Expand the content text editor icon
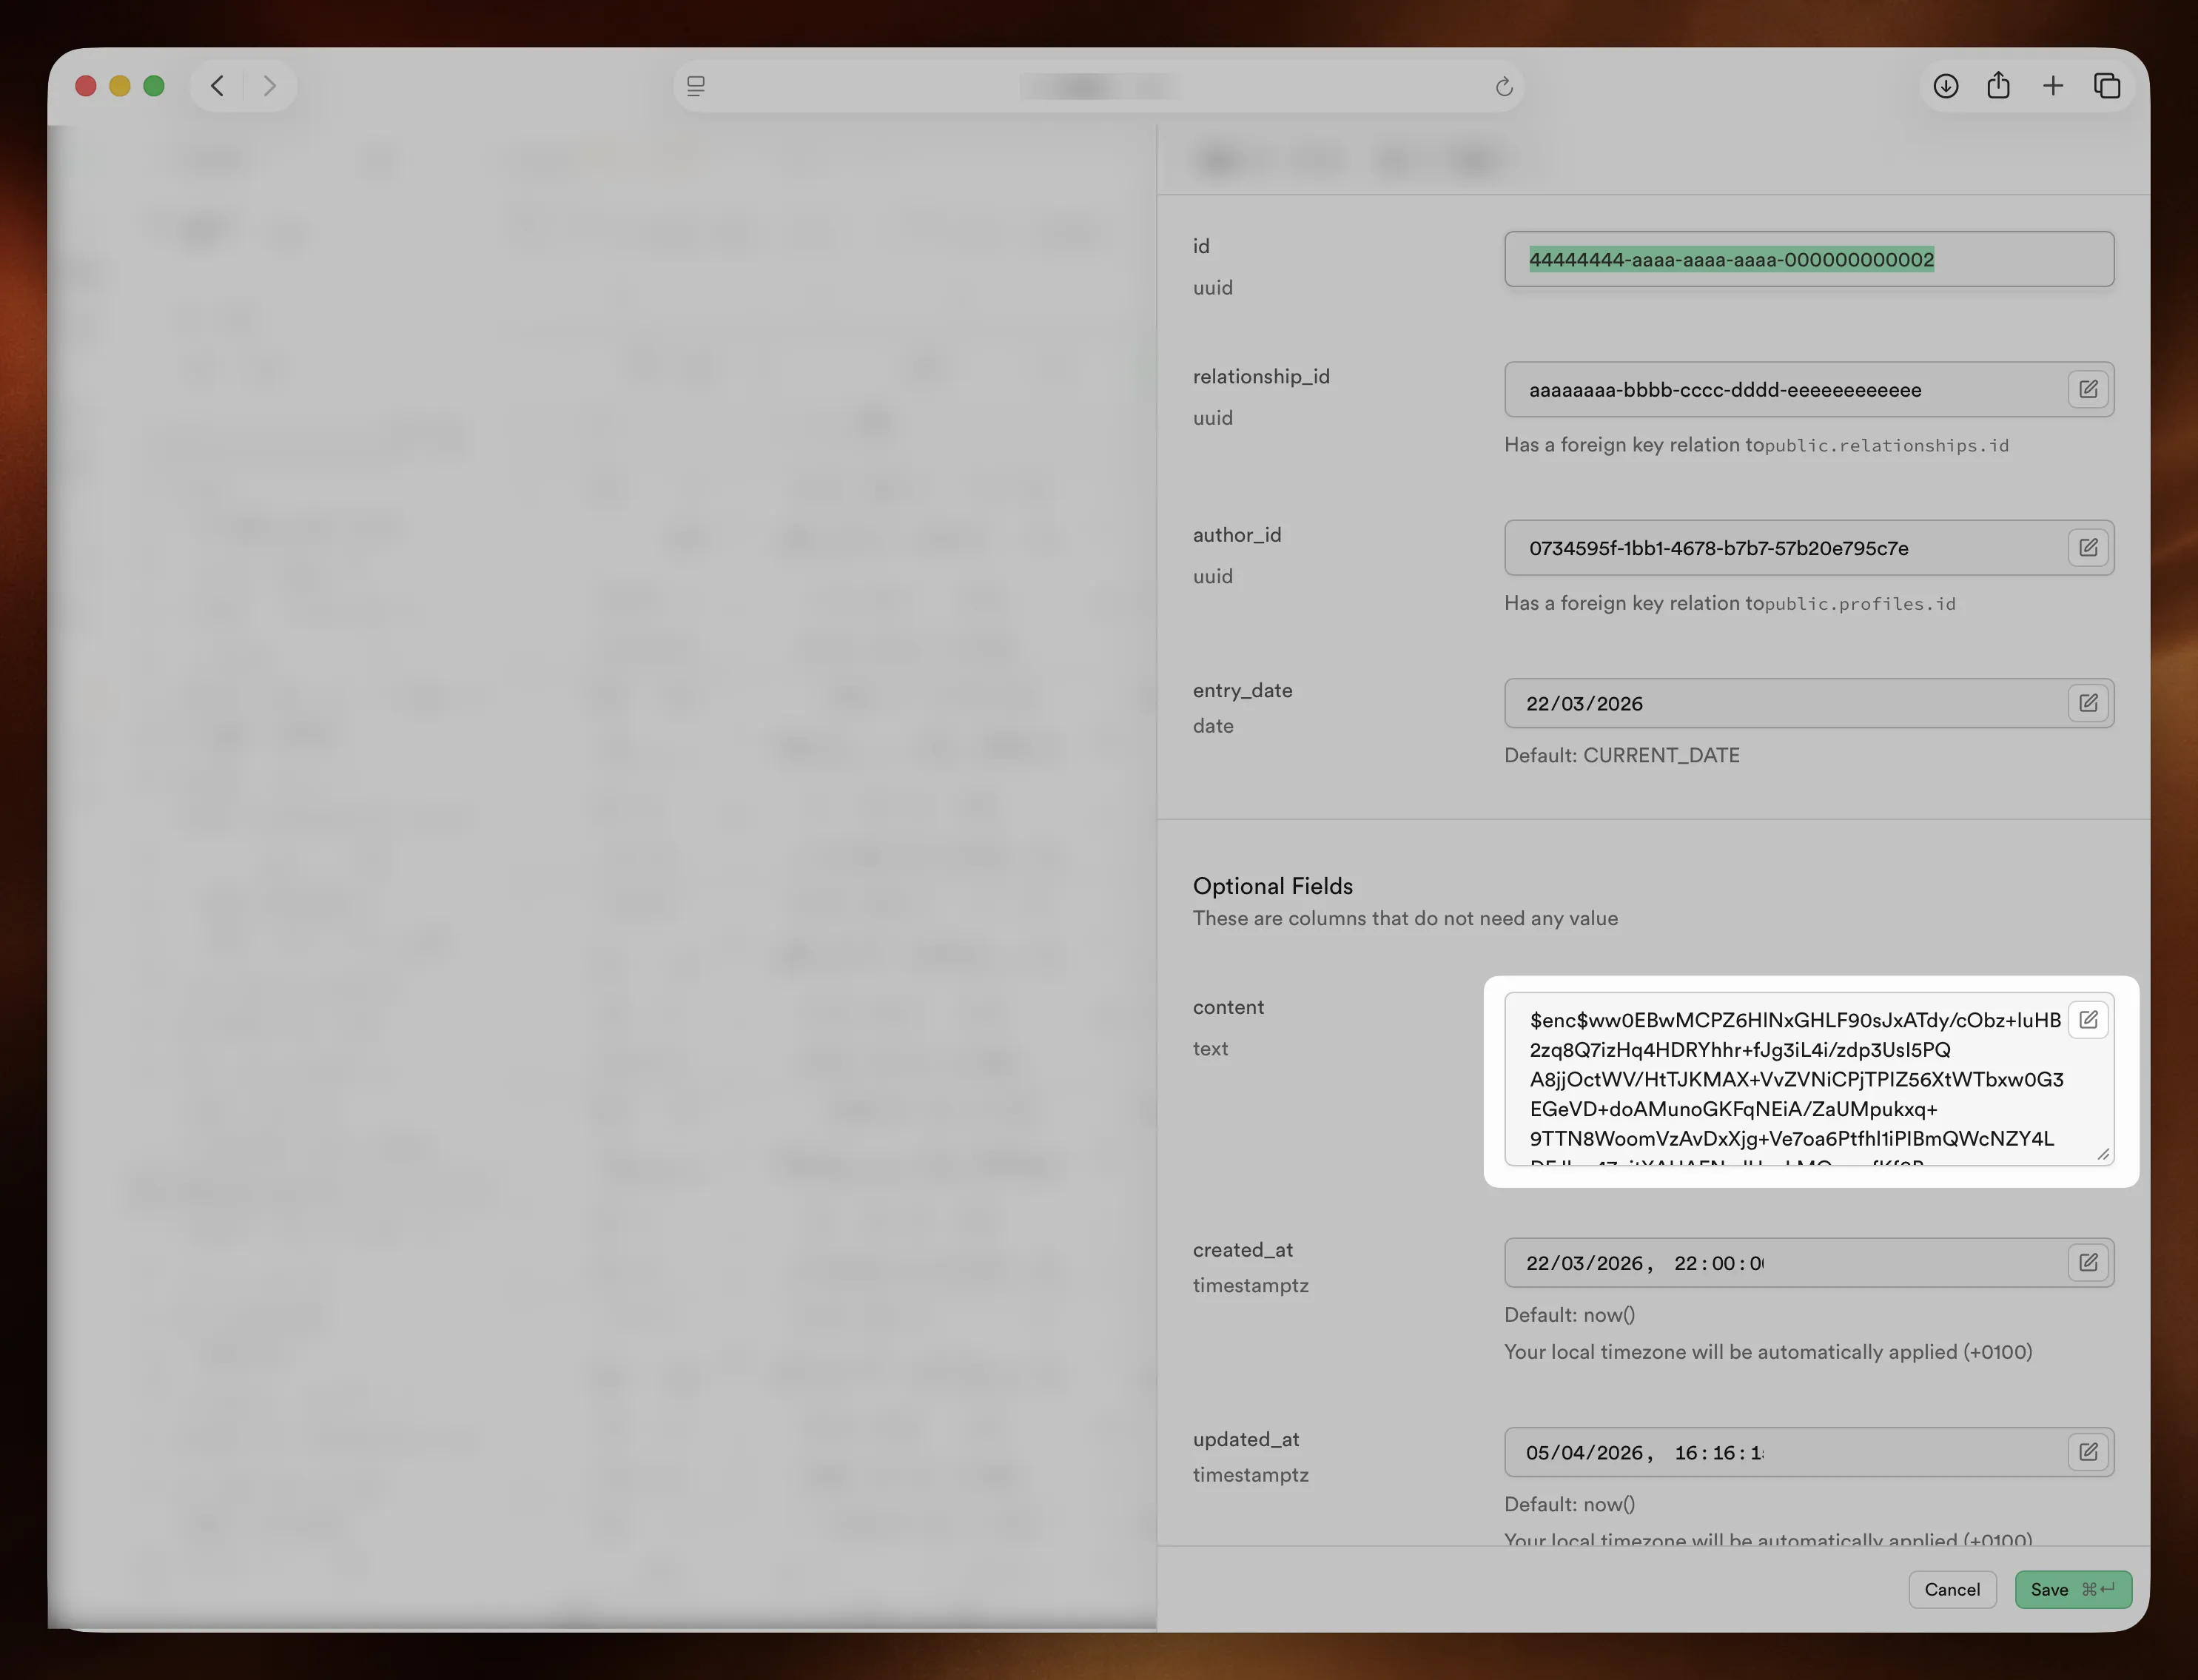The image size is (2198, 1680). click(2088, 1019)
